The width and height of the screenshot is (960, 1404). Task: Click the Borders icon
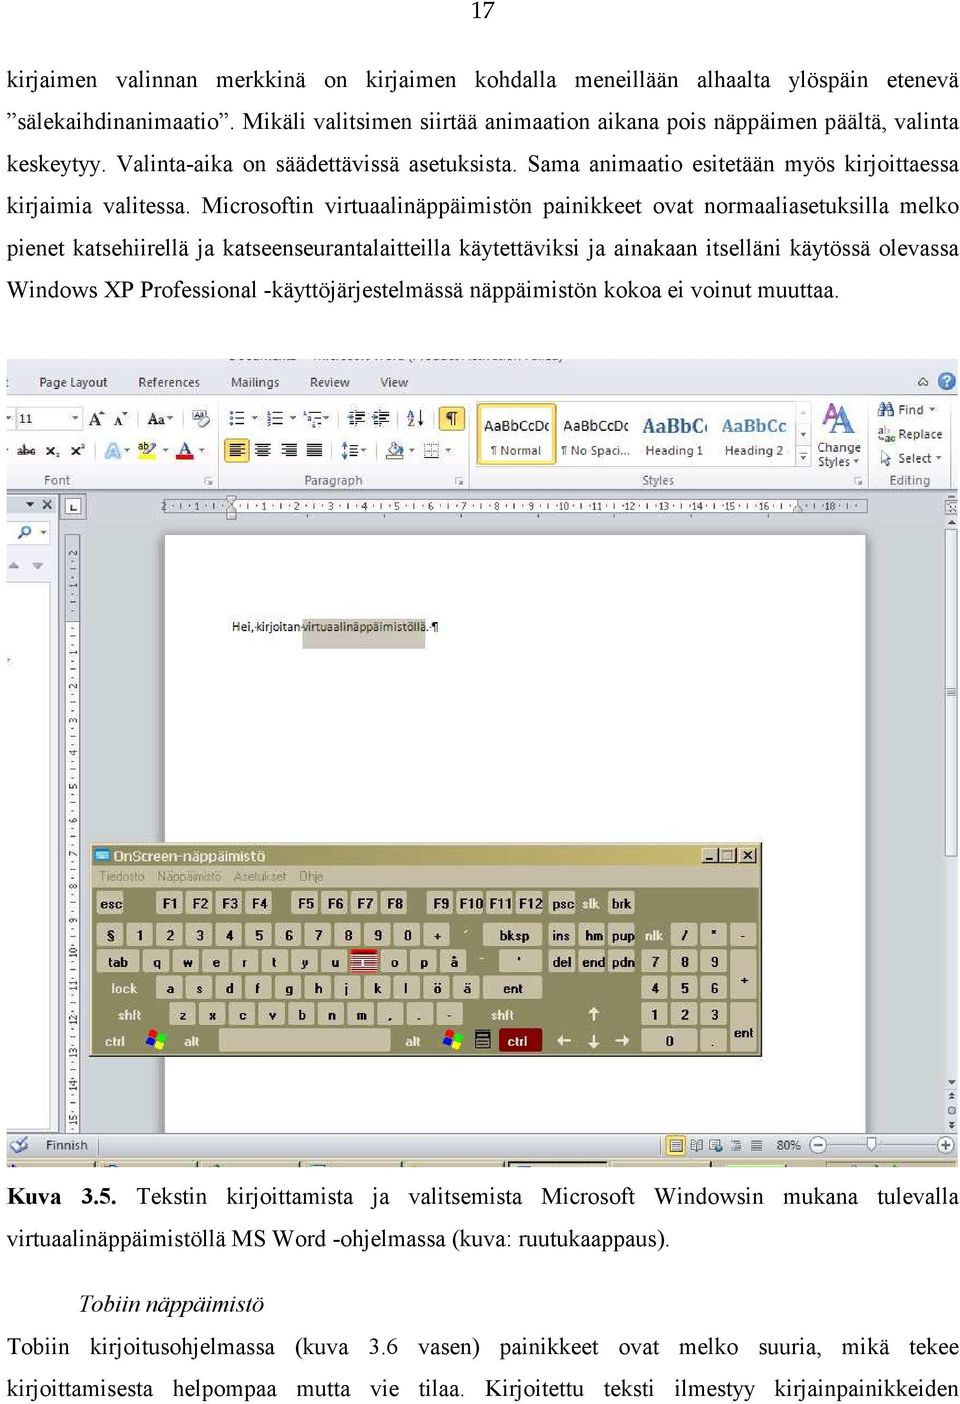click(431, 451)
